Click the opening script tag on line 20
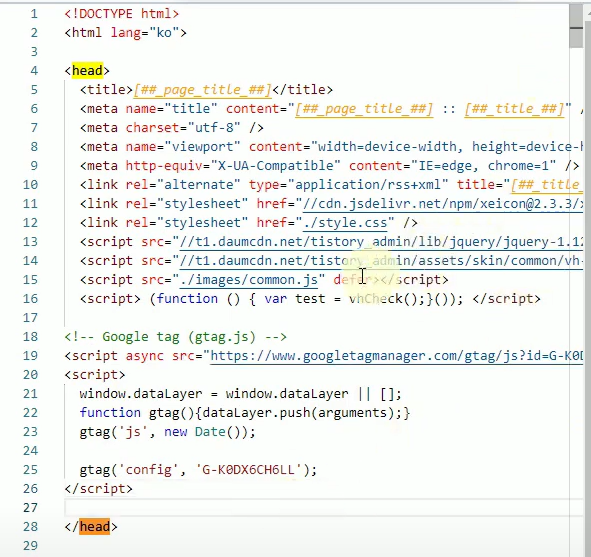This screenshot has width=591, height=557. (x=95, y=375)
